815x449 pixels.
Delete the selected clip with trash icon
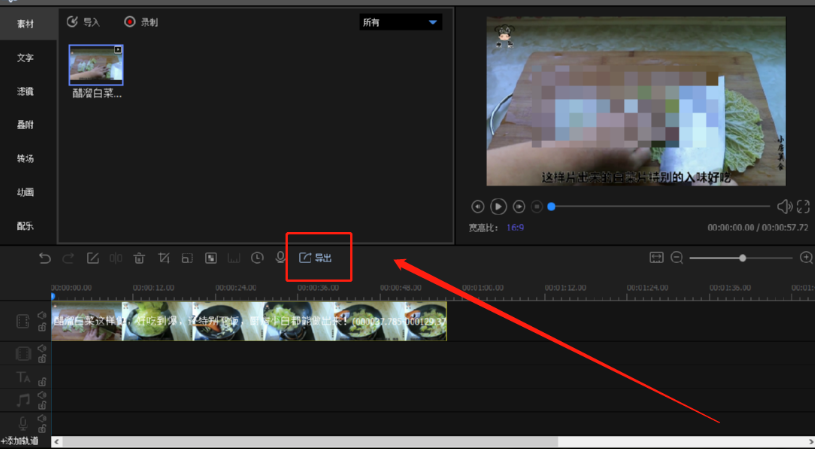(139, 258)
